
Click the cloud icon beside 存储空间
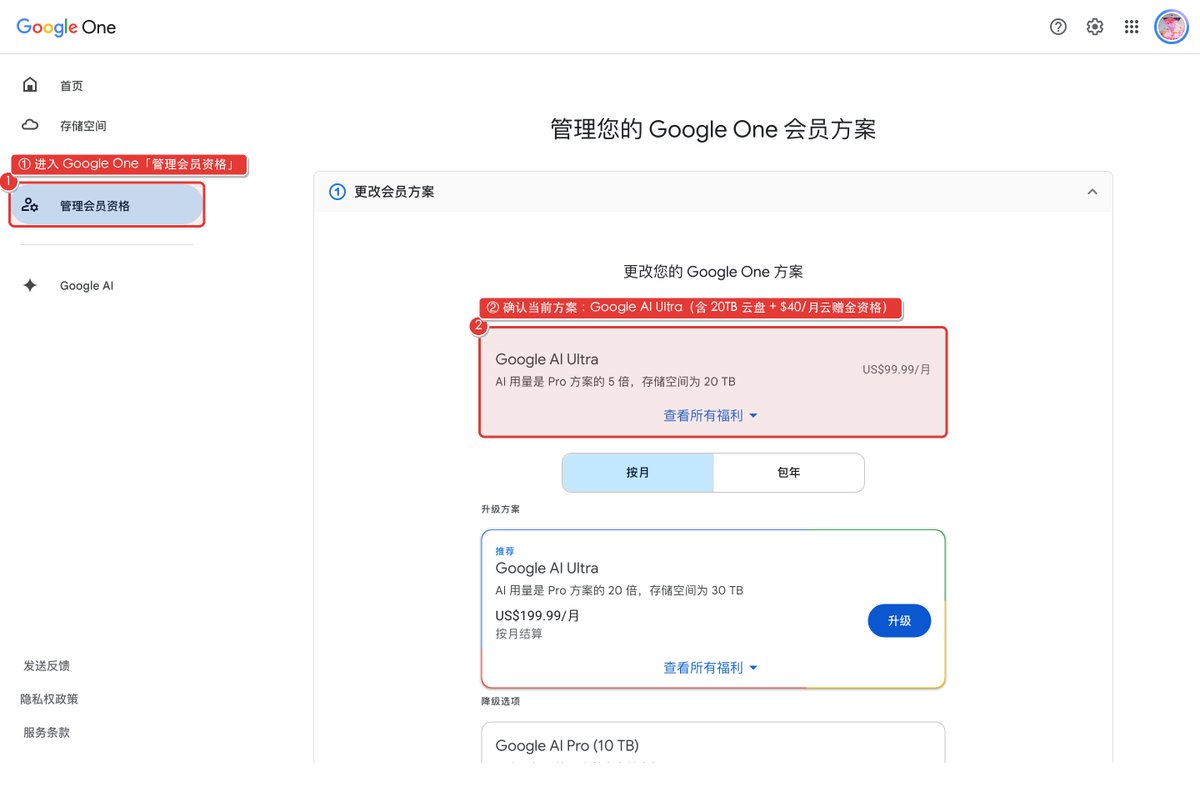(30, 125)
